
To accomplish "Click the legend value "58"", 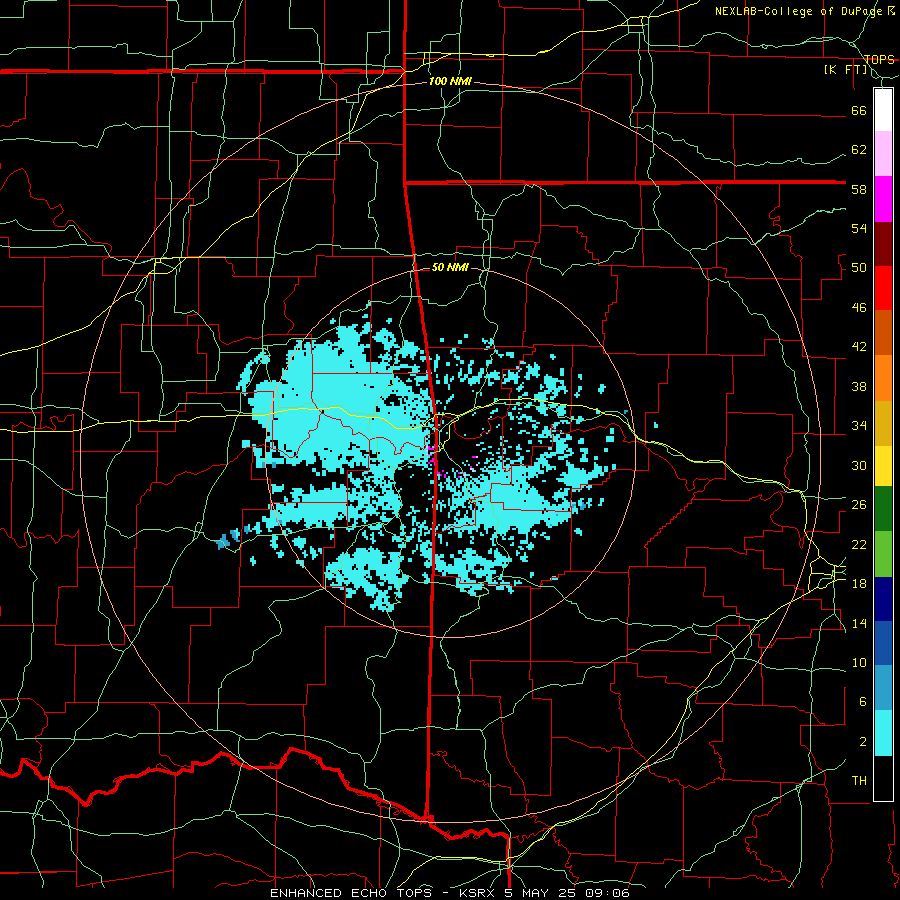I will pos(859,189).
